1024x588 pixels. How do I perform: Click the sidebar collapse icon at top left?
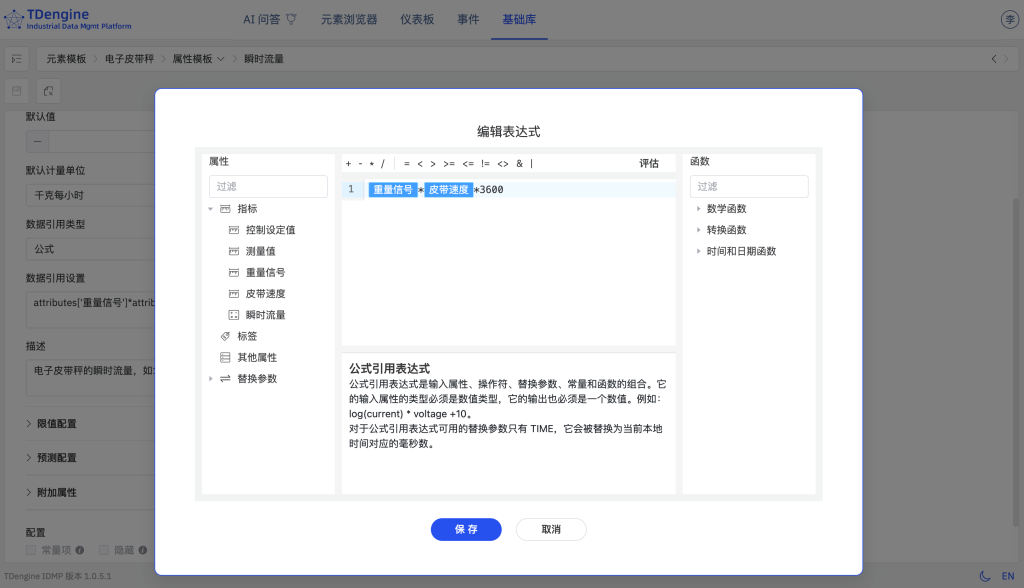click(16, 58)
